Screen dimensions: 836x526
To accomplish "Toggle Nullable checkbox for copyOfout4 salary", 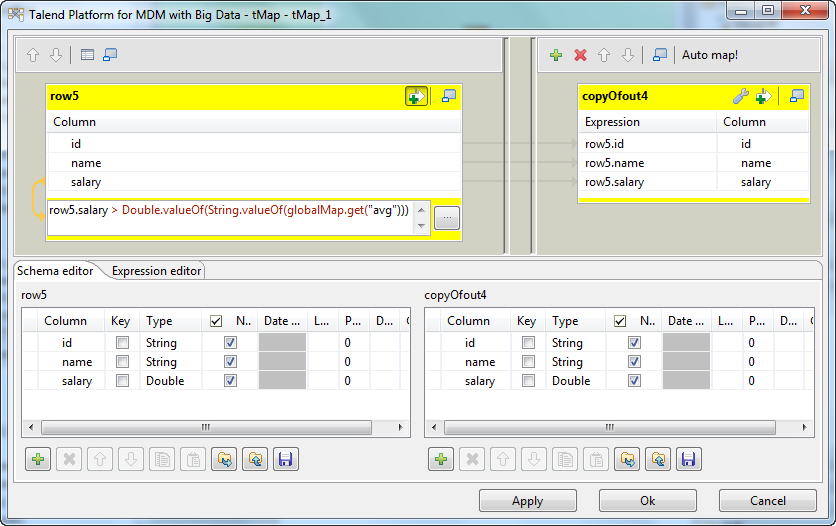I will 634,381.
